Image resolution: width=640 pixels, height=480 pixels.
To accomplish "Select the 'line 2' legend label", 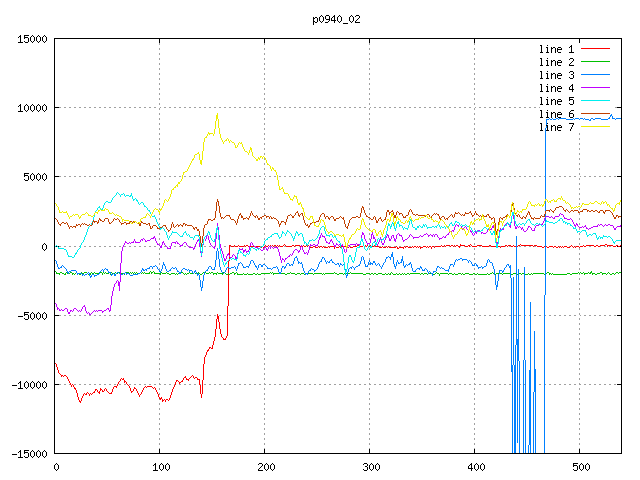I will pos(557,62).
